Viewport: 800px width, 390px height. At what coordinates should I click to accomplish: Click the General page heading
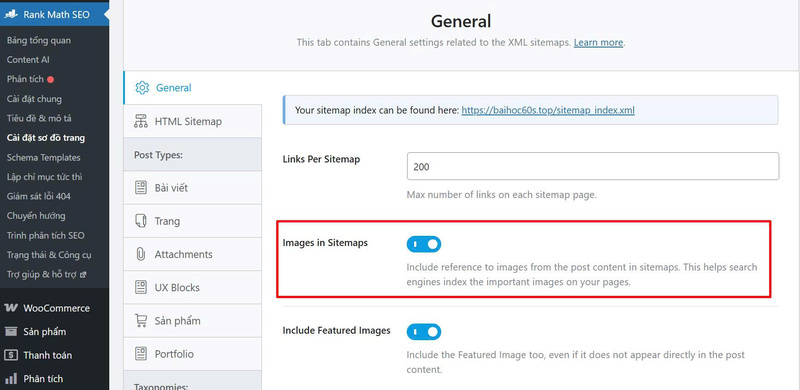click(x=461, y=21)
